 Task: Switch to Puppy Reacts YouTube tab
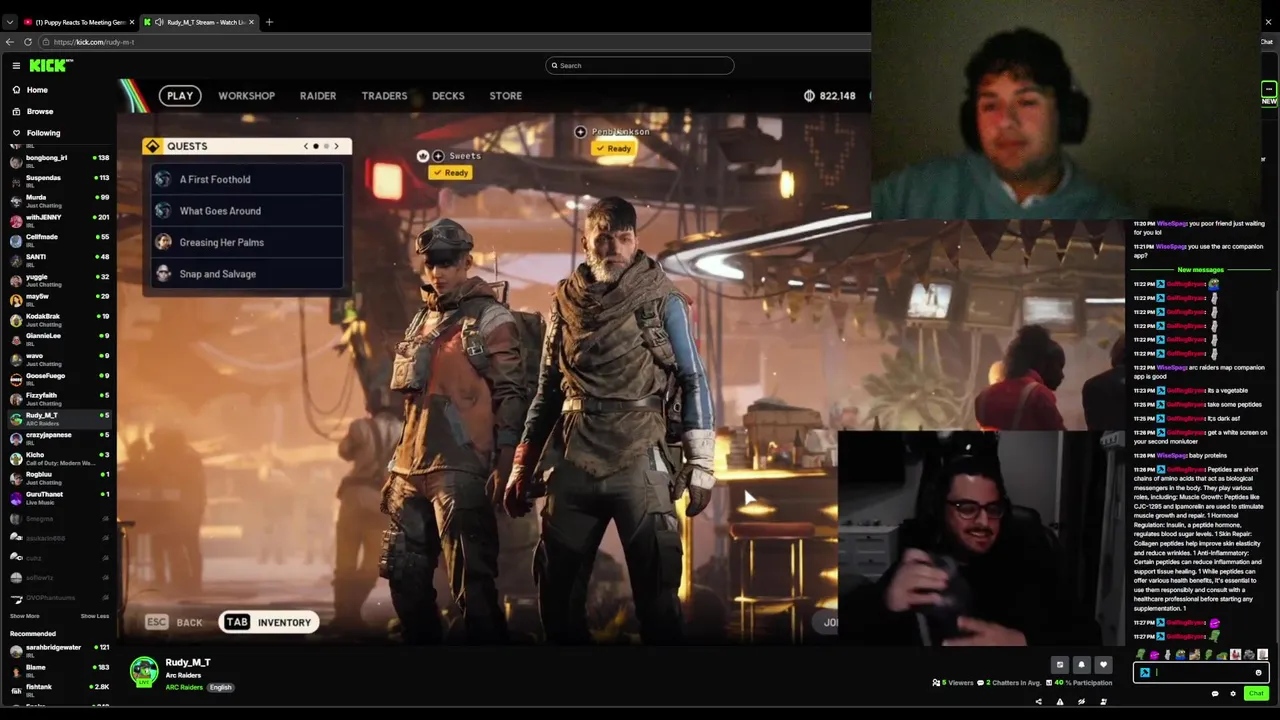click(x=78, y=22)
